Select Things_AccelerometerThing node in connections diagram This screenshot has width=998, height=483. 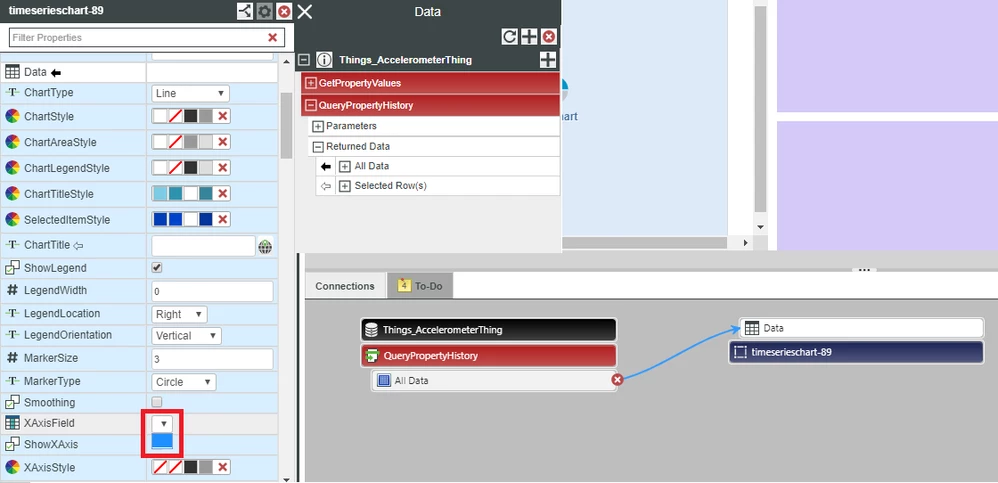[489, 330]
